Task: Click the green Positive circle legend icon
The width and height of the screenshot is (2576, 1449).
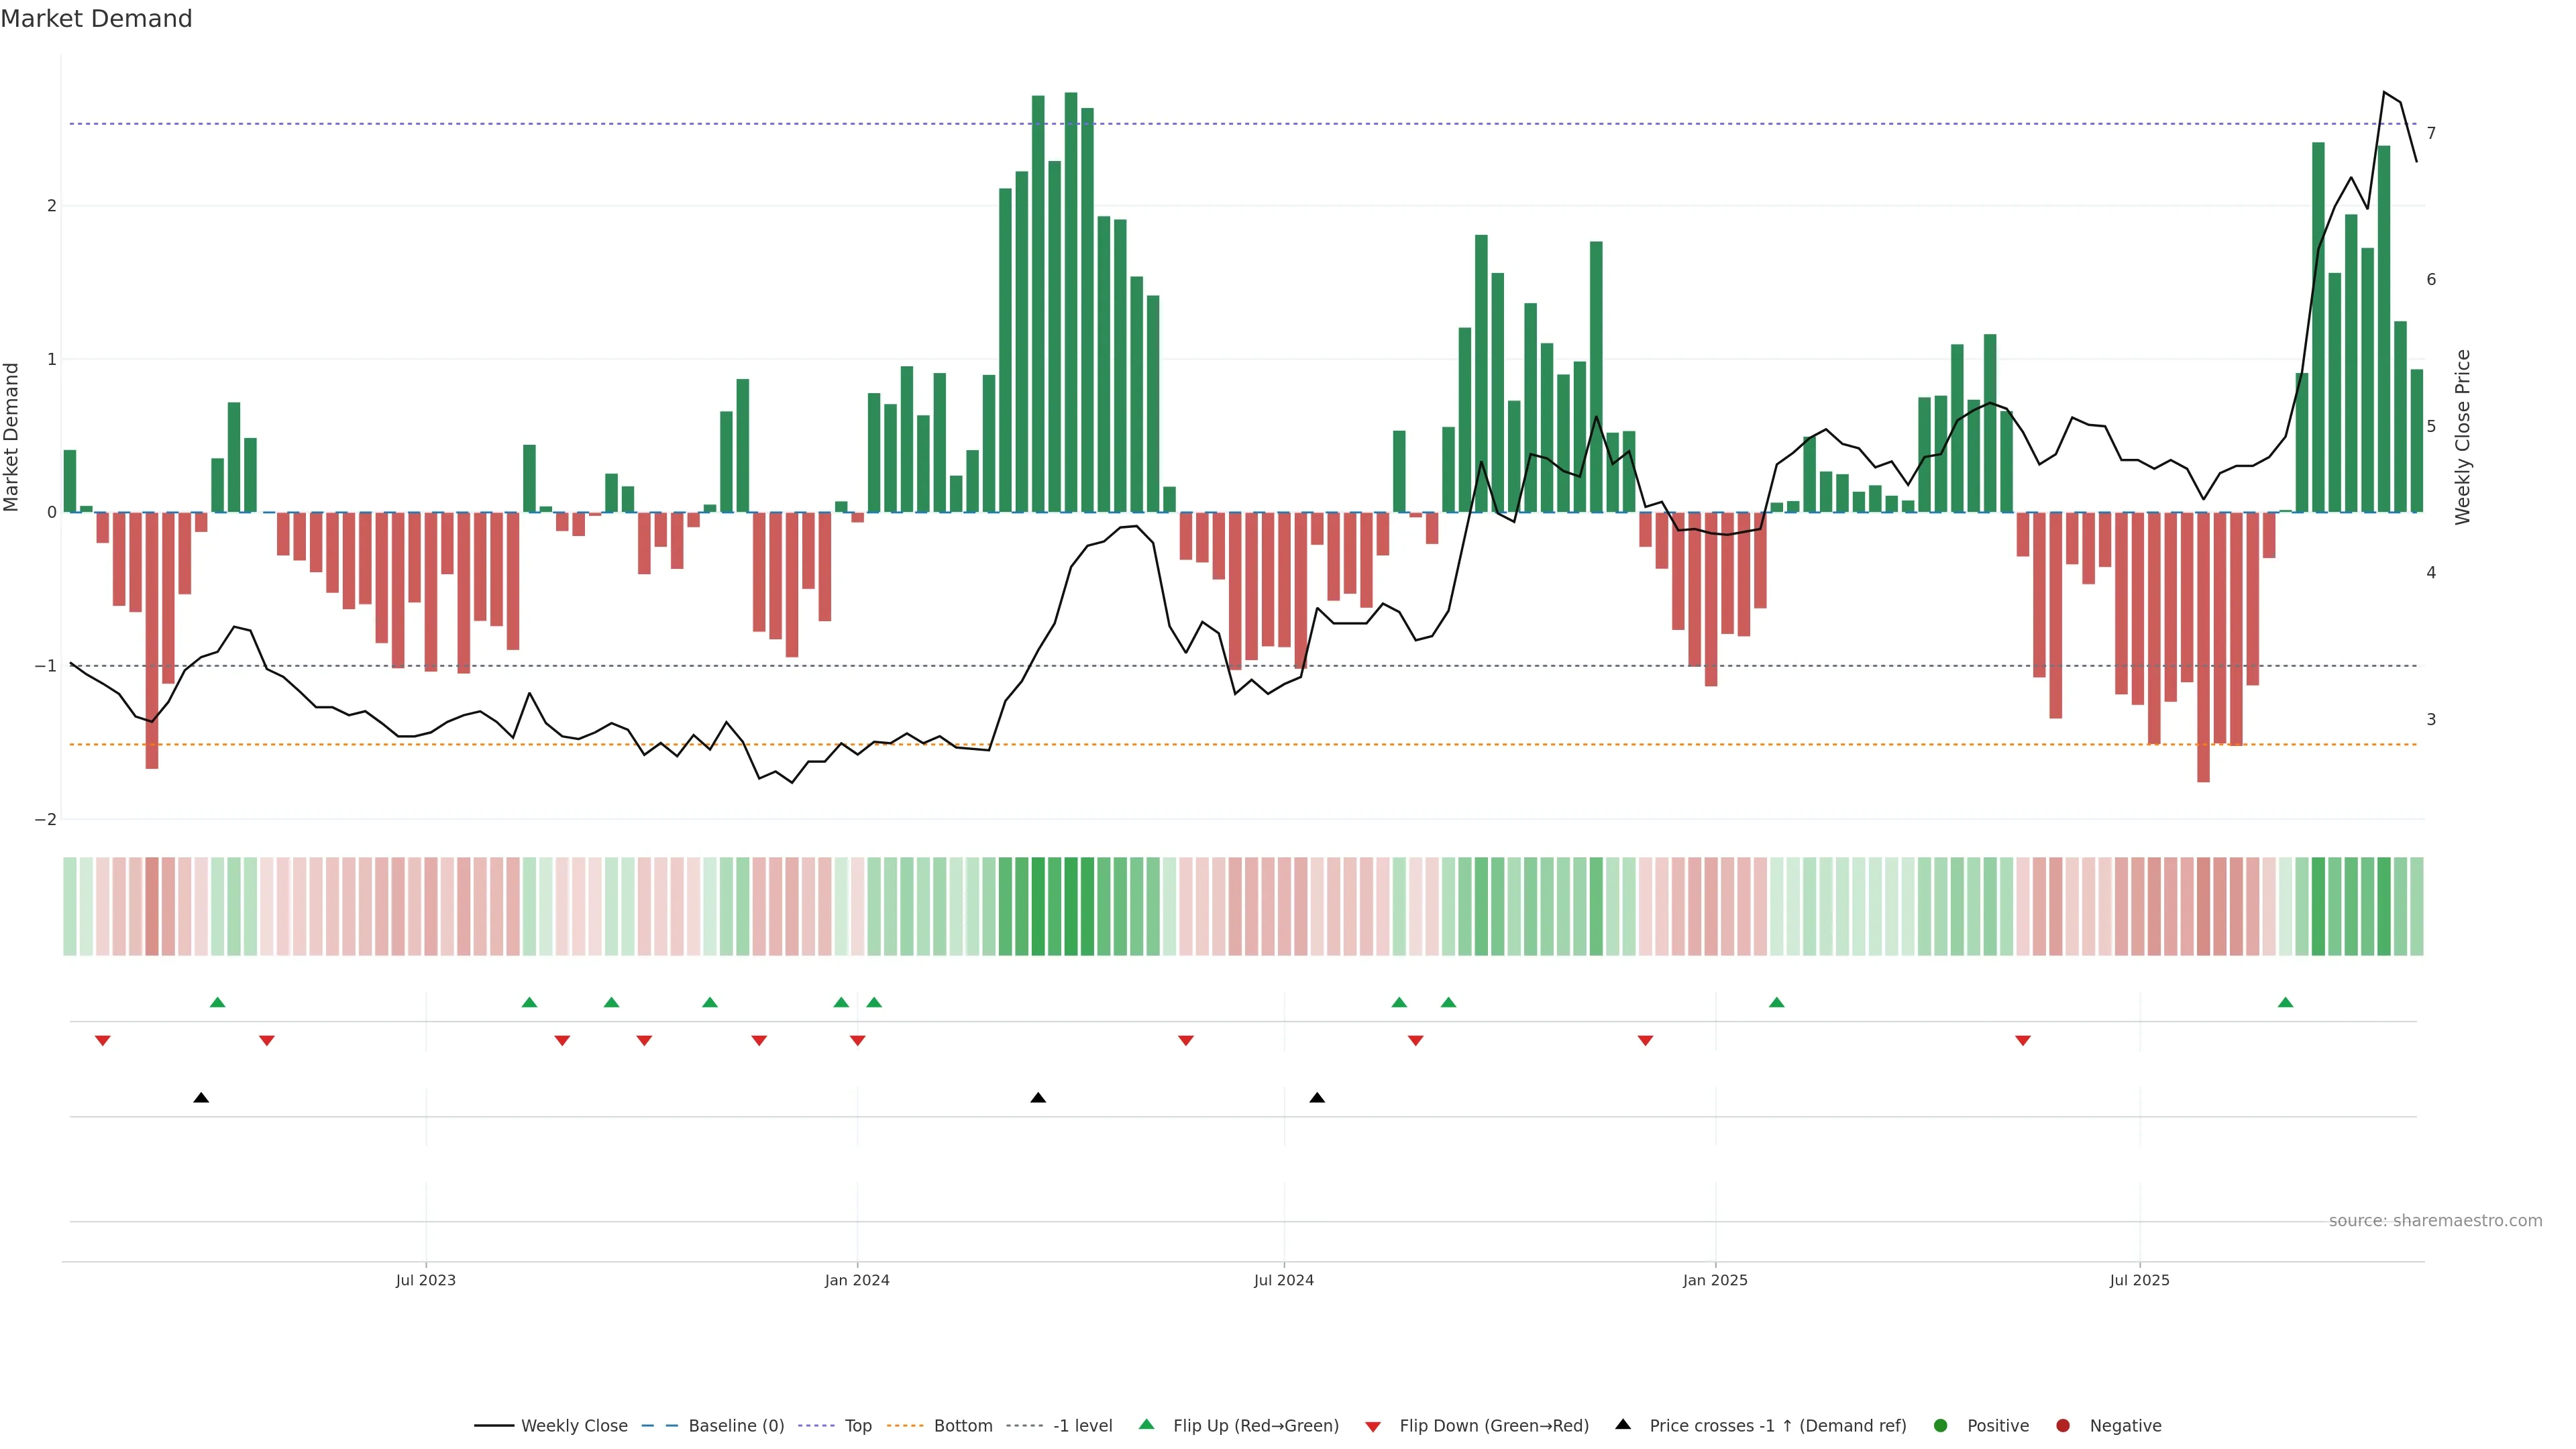Action: click(x=1941, y=1425)
